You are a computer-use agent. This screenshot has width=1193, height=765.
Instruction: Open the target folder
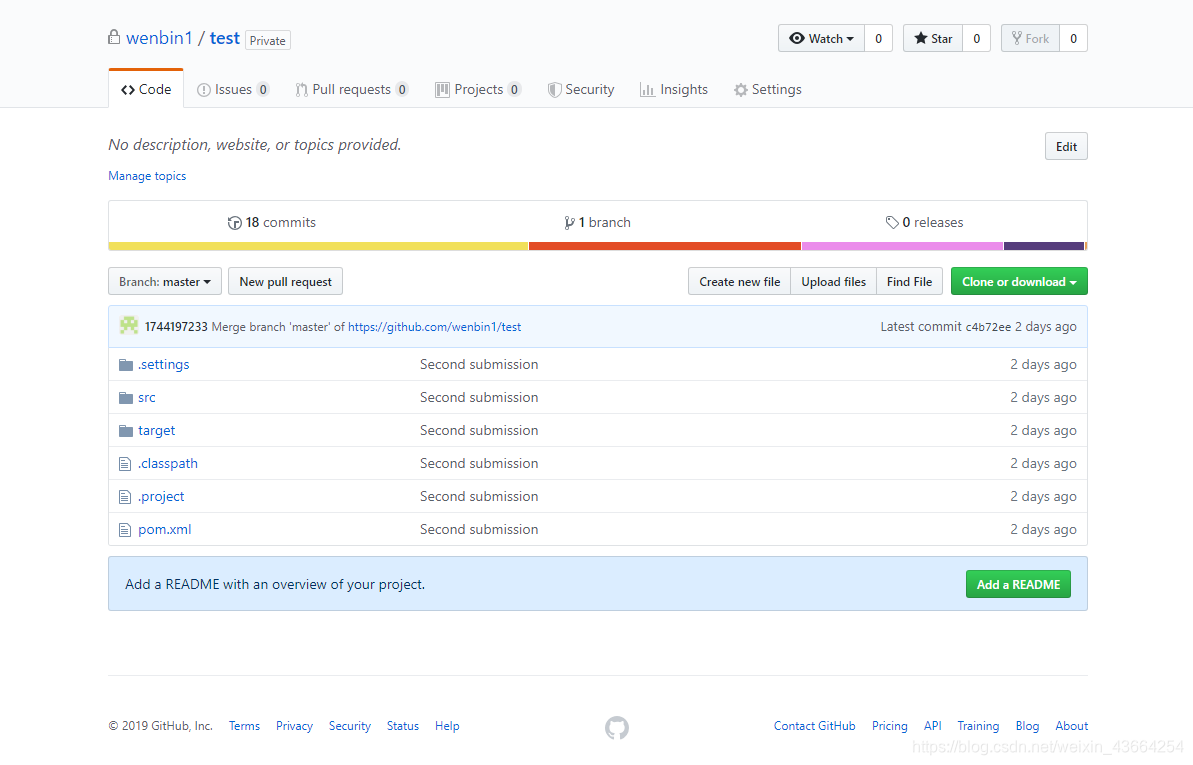(157, 431)
